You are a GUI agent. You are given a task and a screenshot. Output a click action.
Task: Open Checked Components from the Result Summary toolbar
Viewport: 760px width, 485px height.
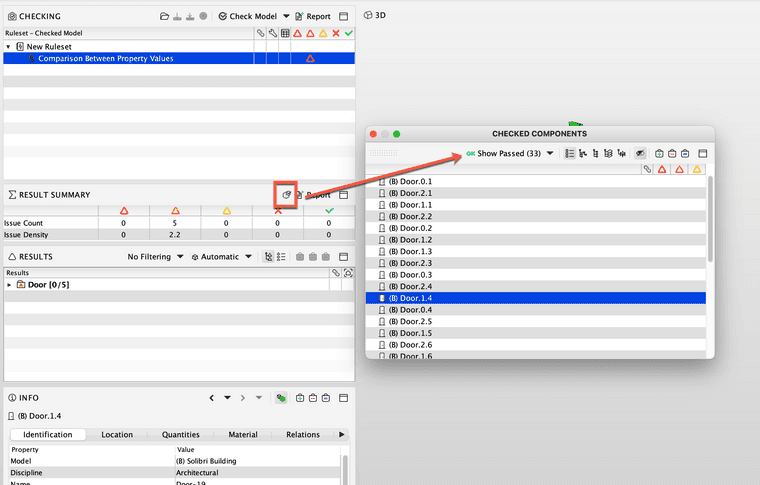coord(286,195)
